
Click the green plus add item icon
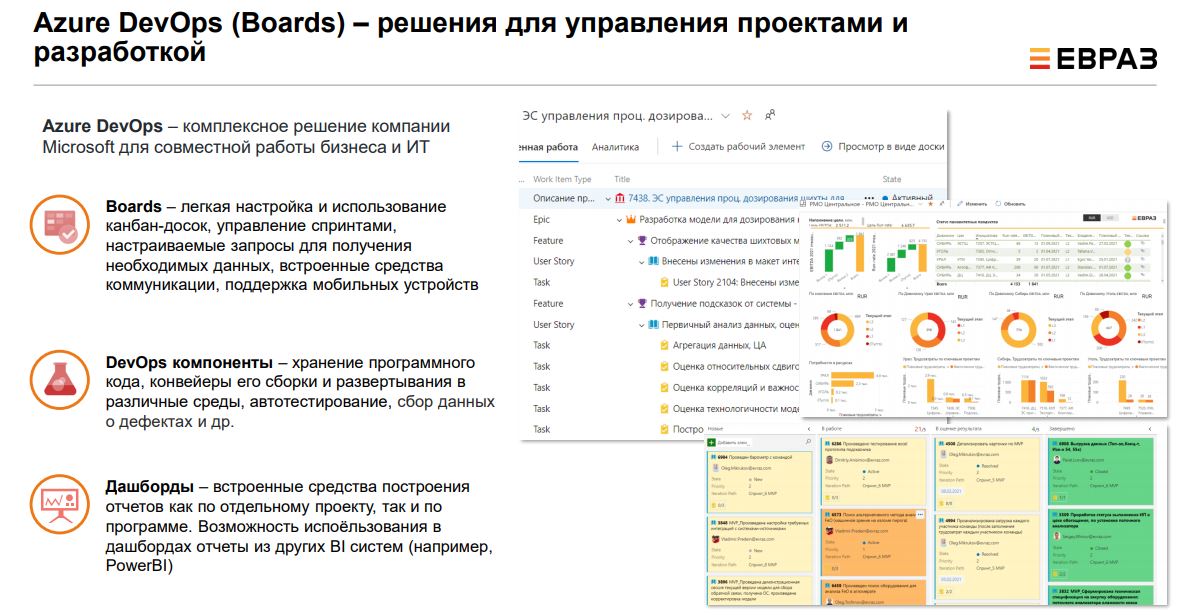(x=712, y=441)
